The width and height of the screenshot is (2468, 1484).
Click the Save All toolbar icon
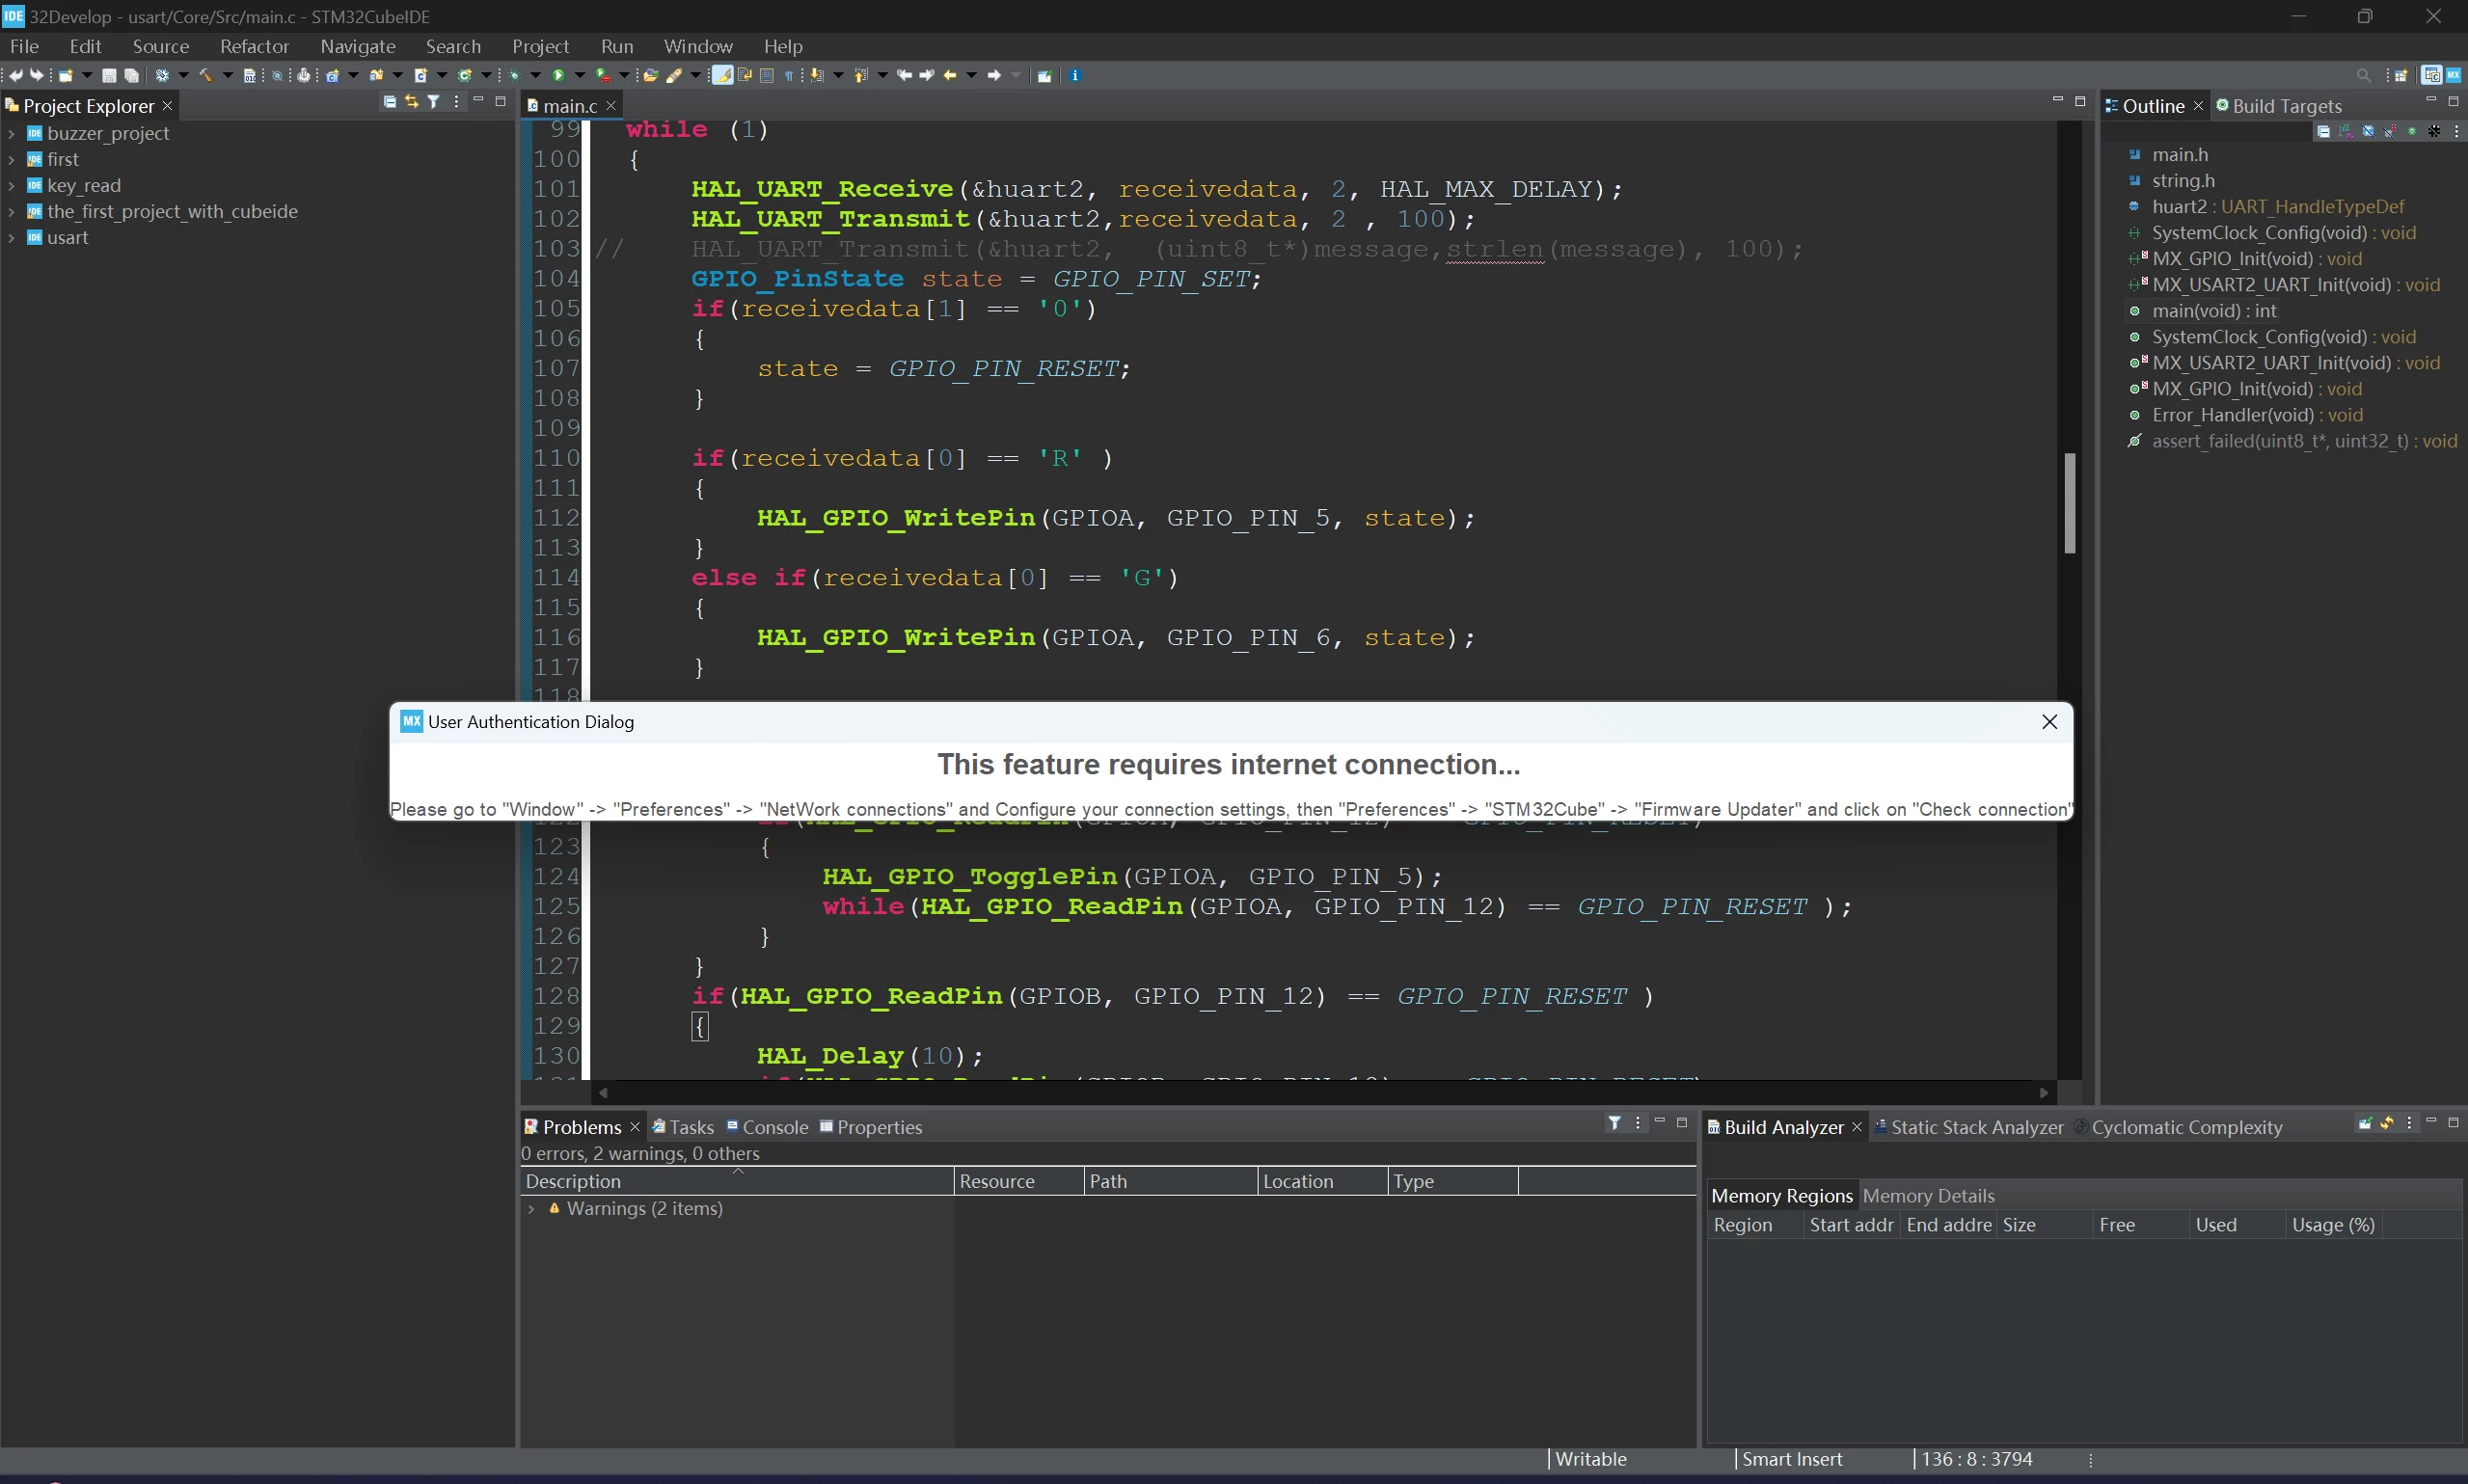tap(131, 75)
